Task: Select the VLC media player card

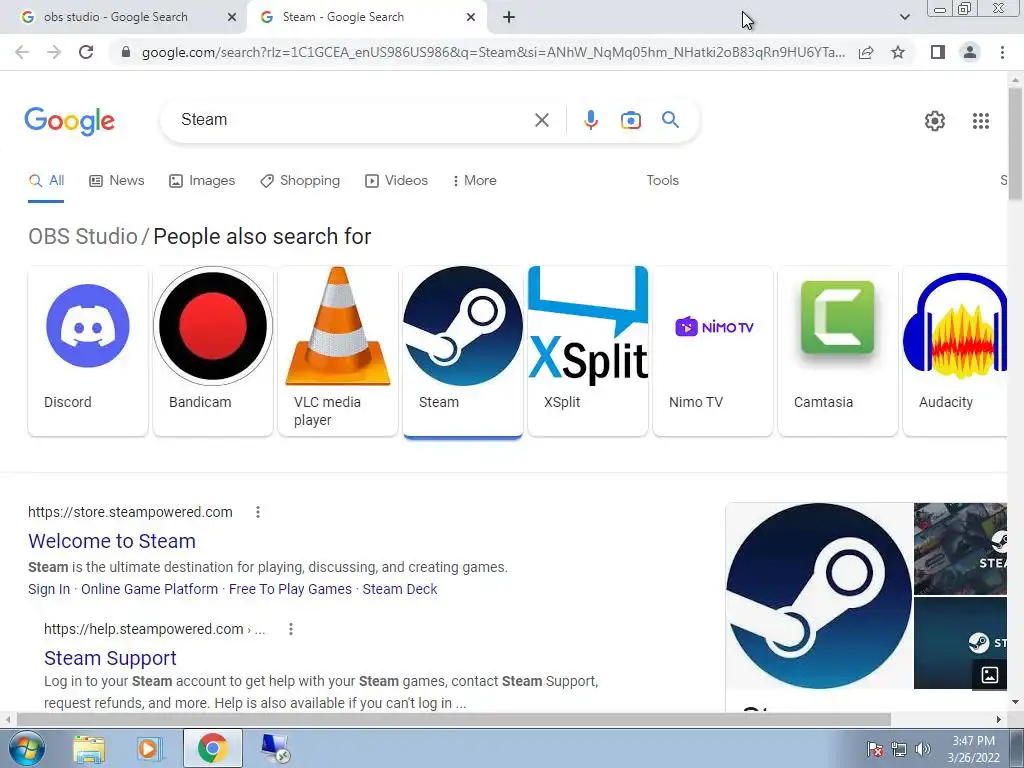Action: click(x=338, y=350)
